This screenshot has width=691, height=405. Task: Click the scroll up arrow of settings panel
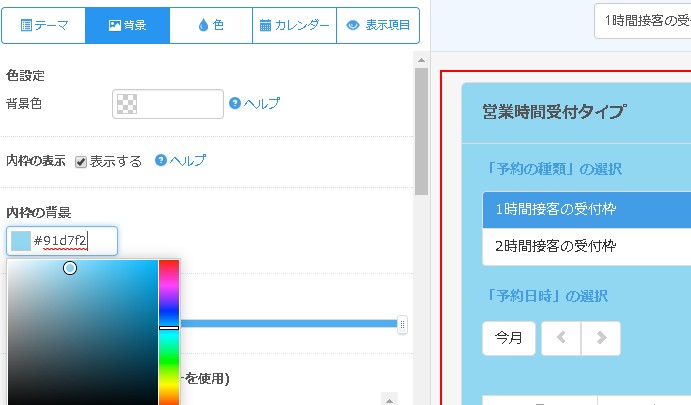(421, 60)
